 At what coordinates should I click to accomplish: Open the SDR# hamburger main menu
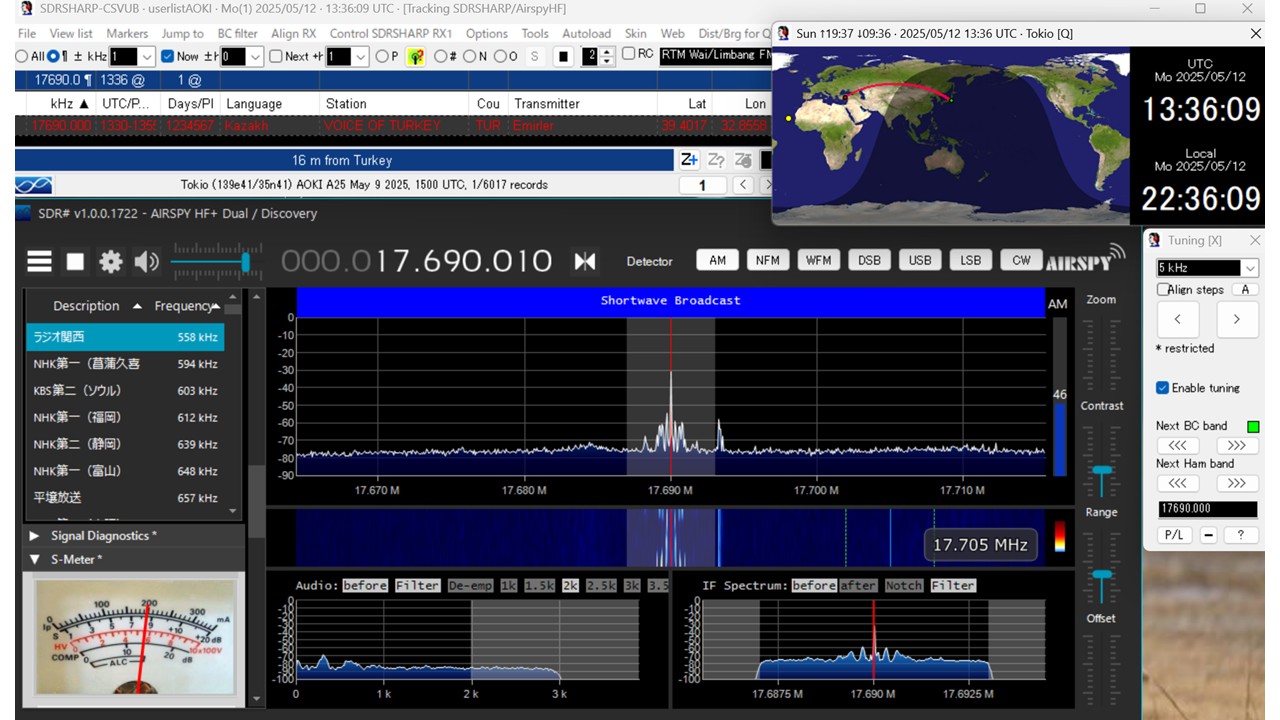point(39,262)
